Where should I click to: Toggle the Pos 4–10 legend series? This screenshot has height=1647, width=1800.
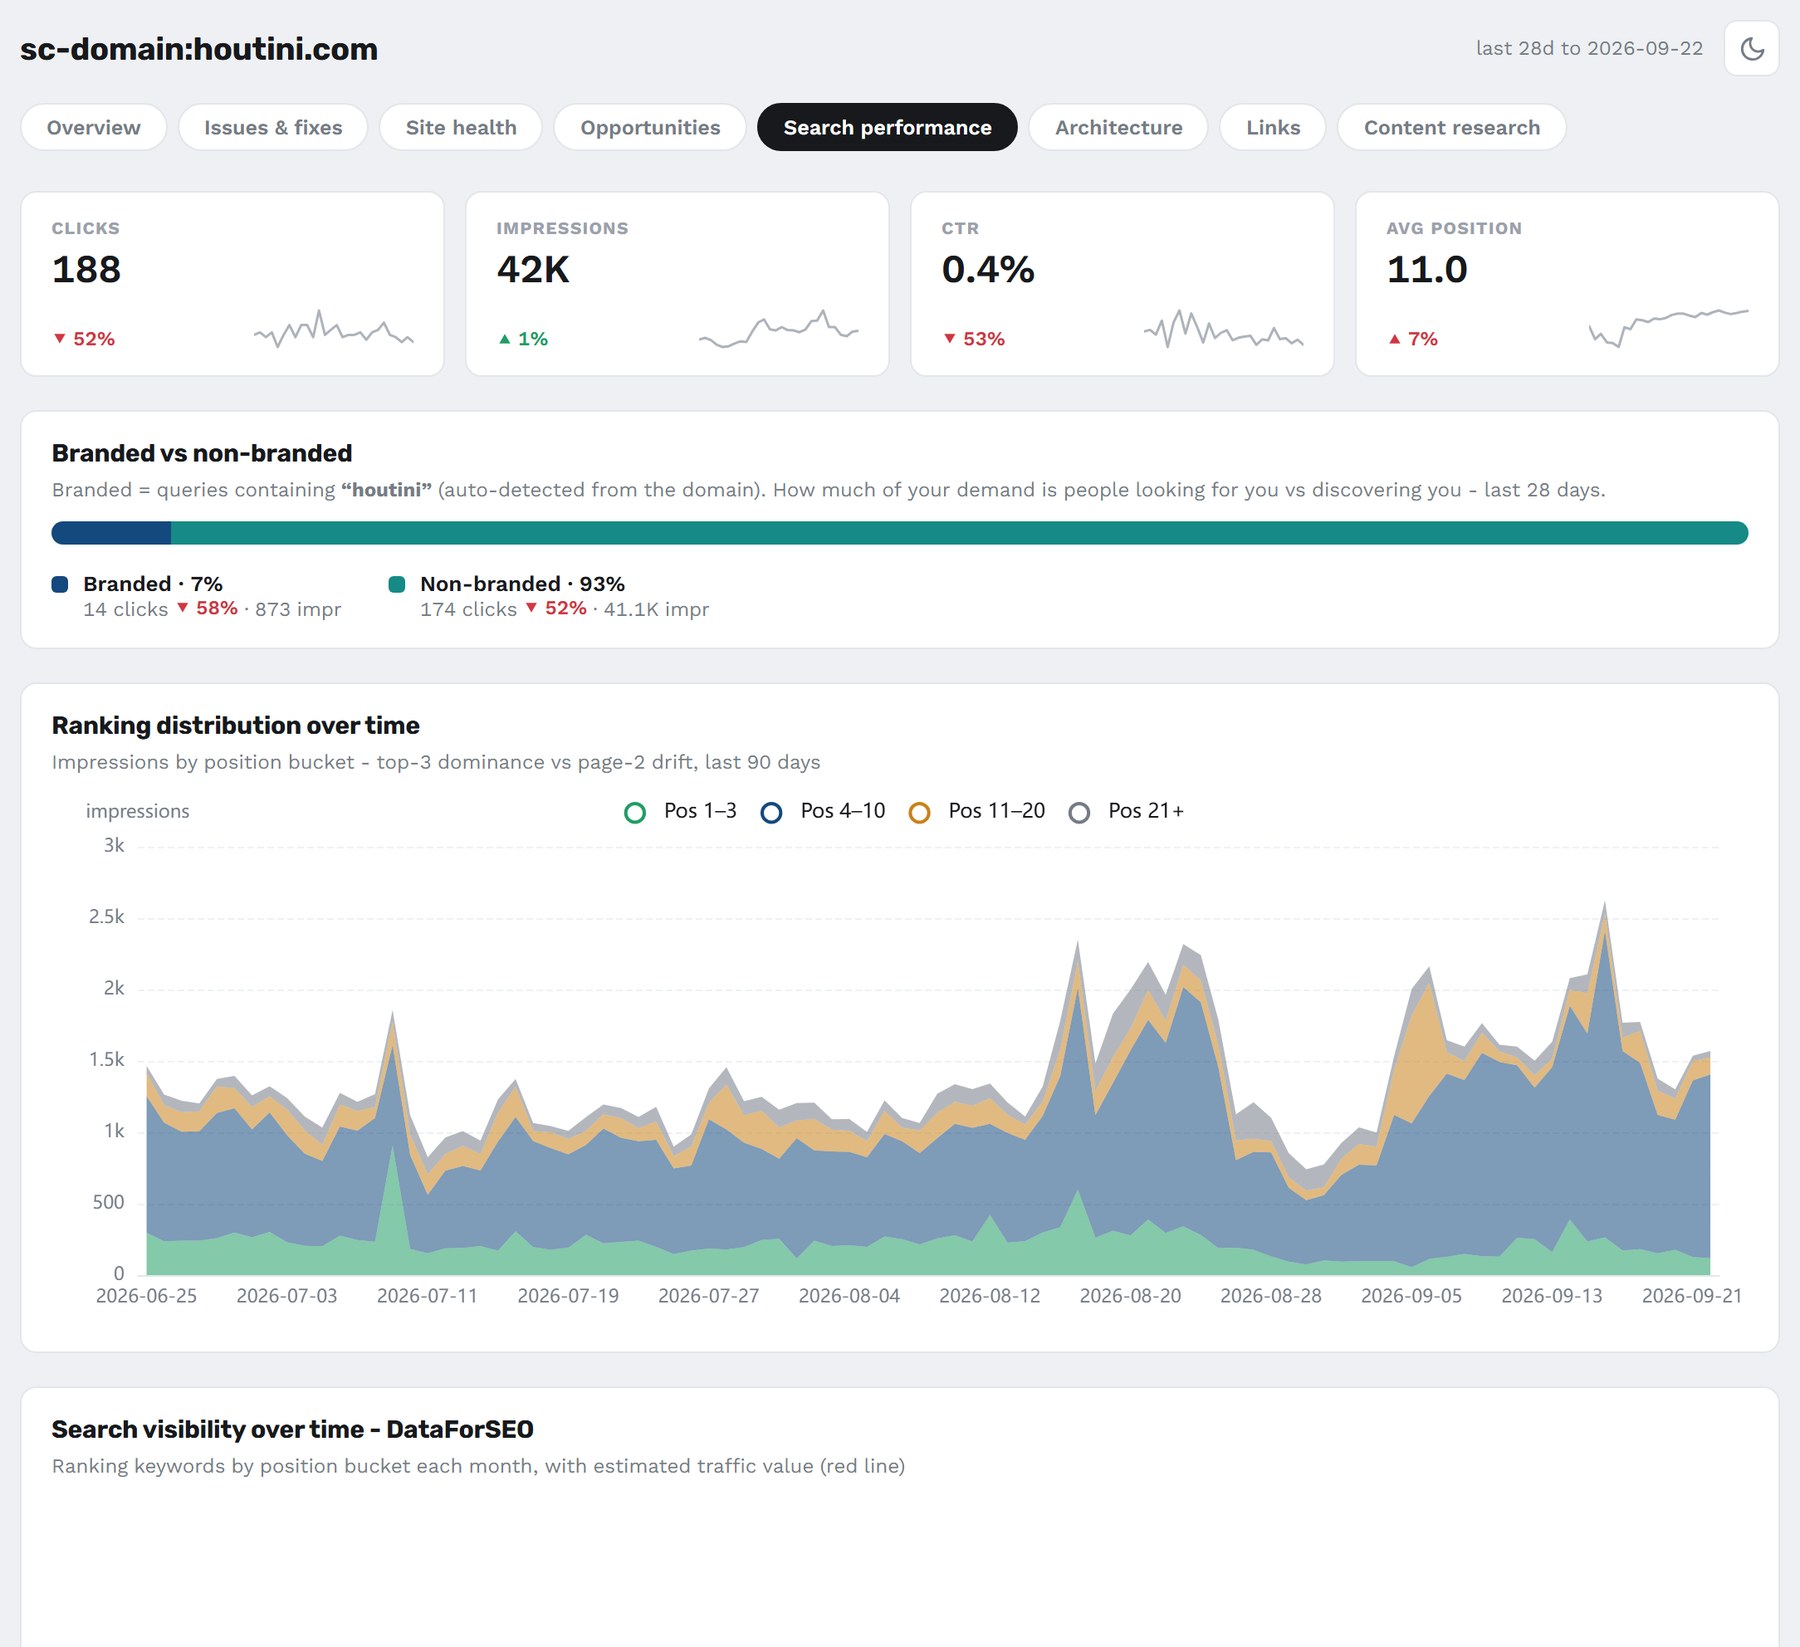(x=823, y=811)
